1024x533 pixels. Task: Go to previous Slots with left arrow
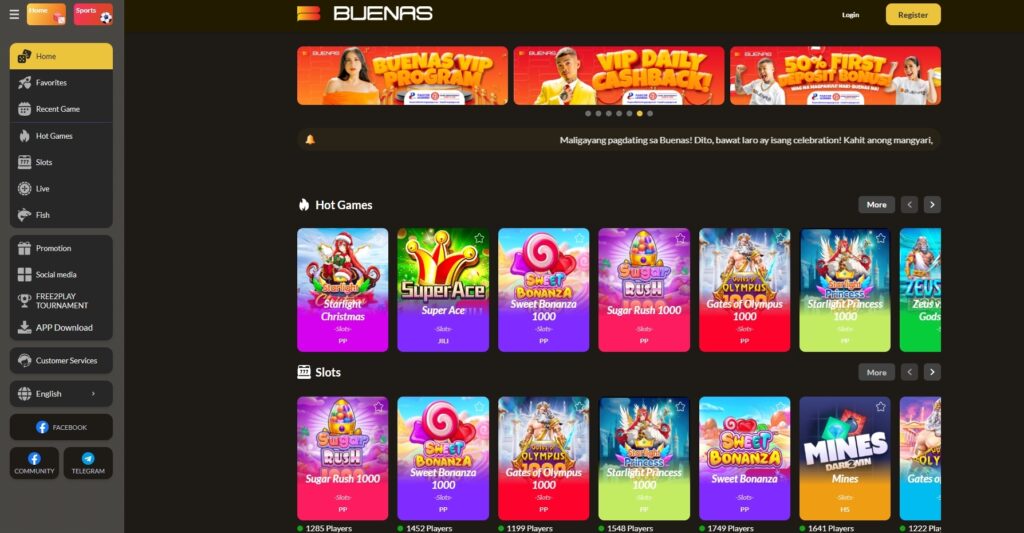pyautogui.click(x=910, y=372)
